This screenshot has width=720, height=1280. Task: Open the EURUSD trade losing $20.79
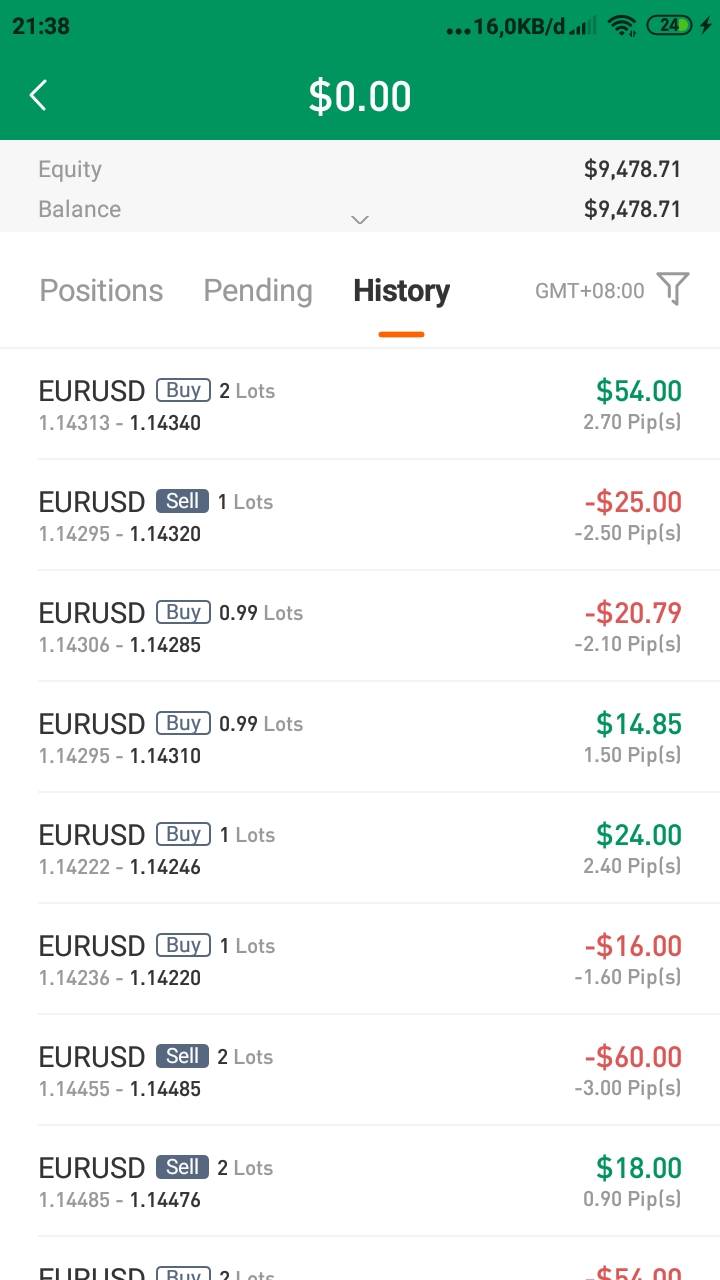360,627
